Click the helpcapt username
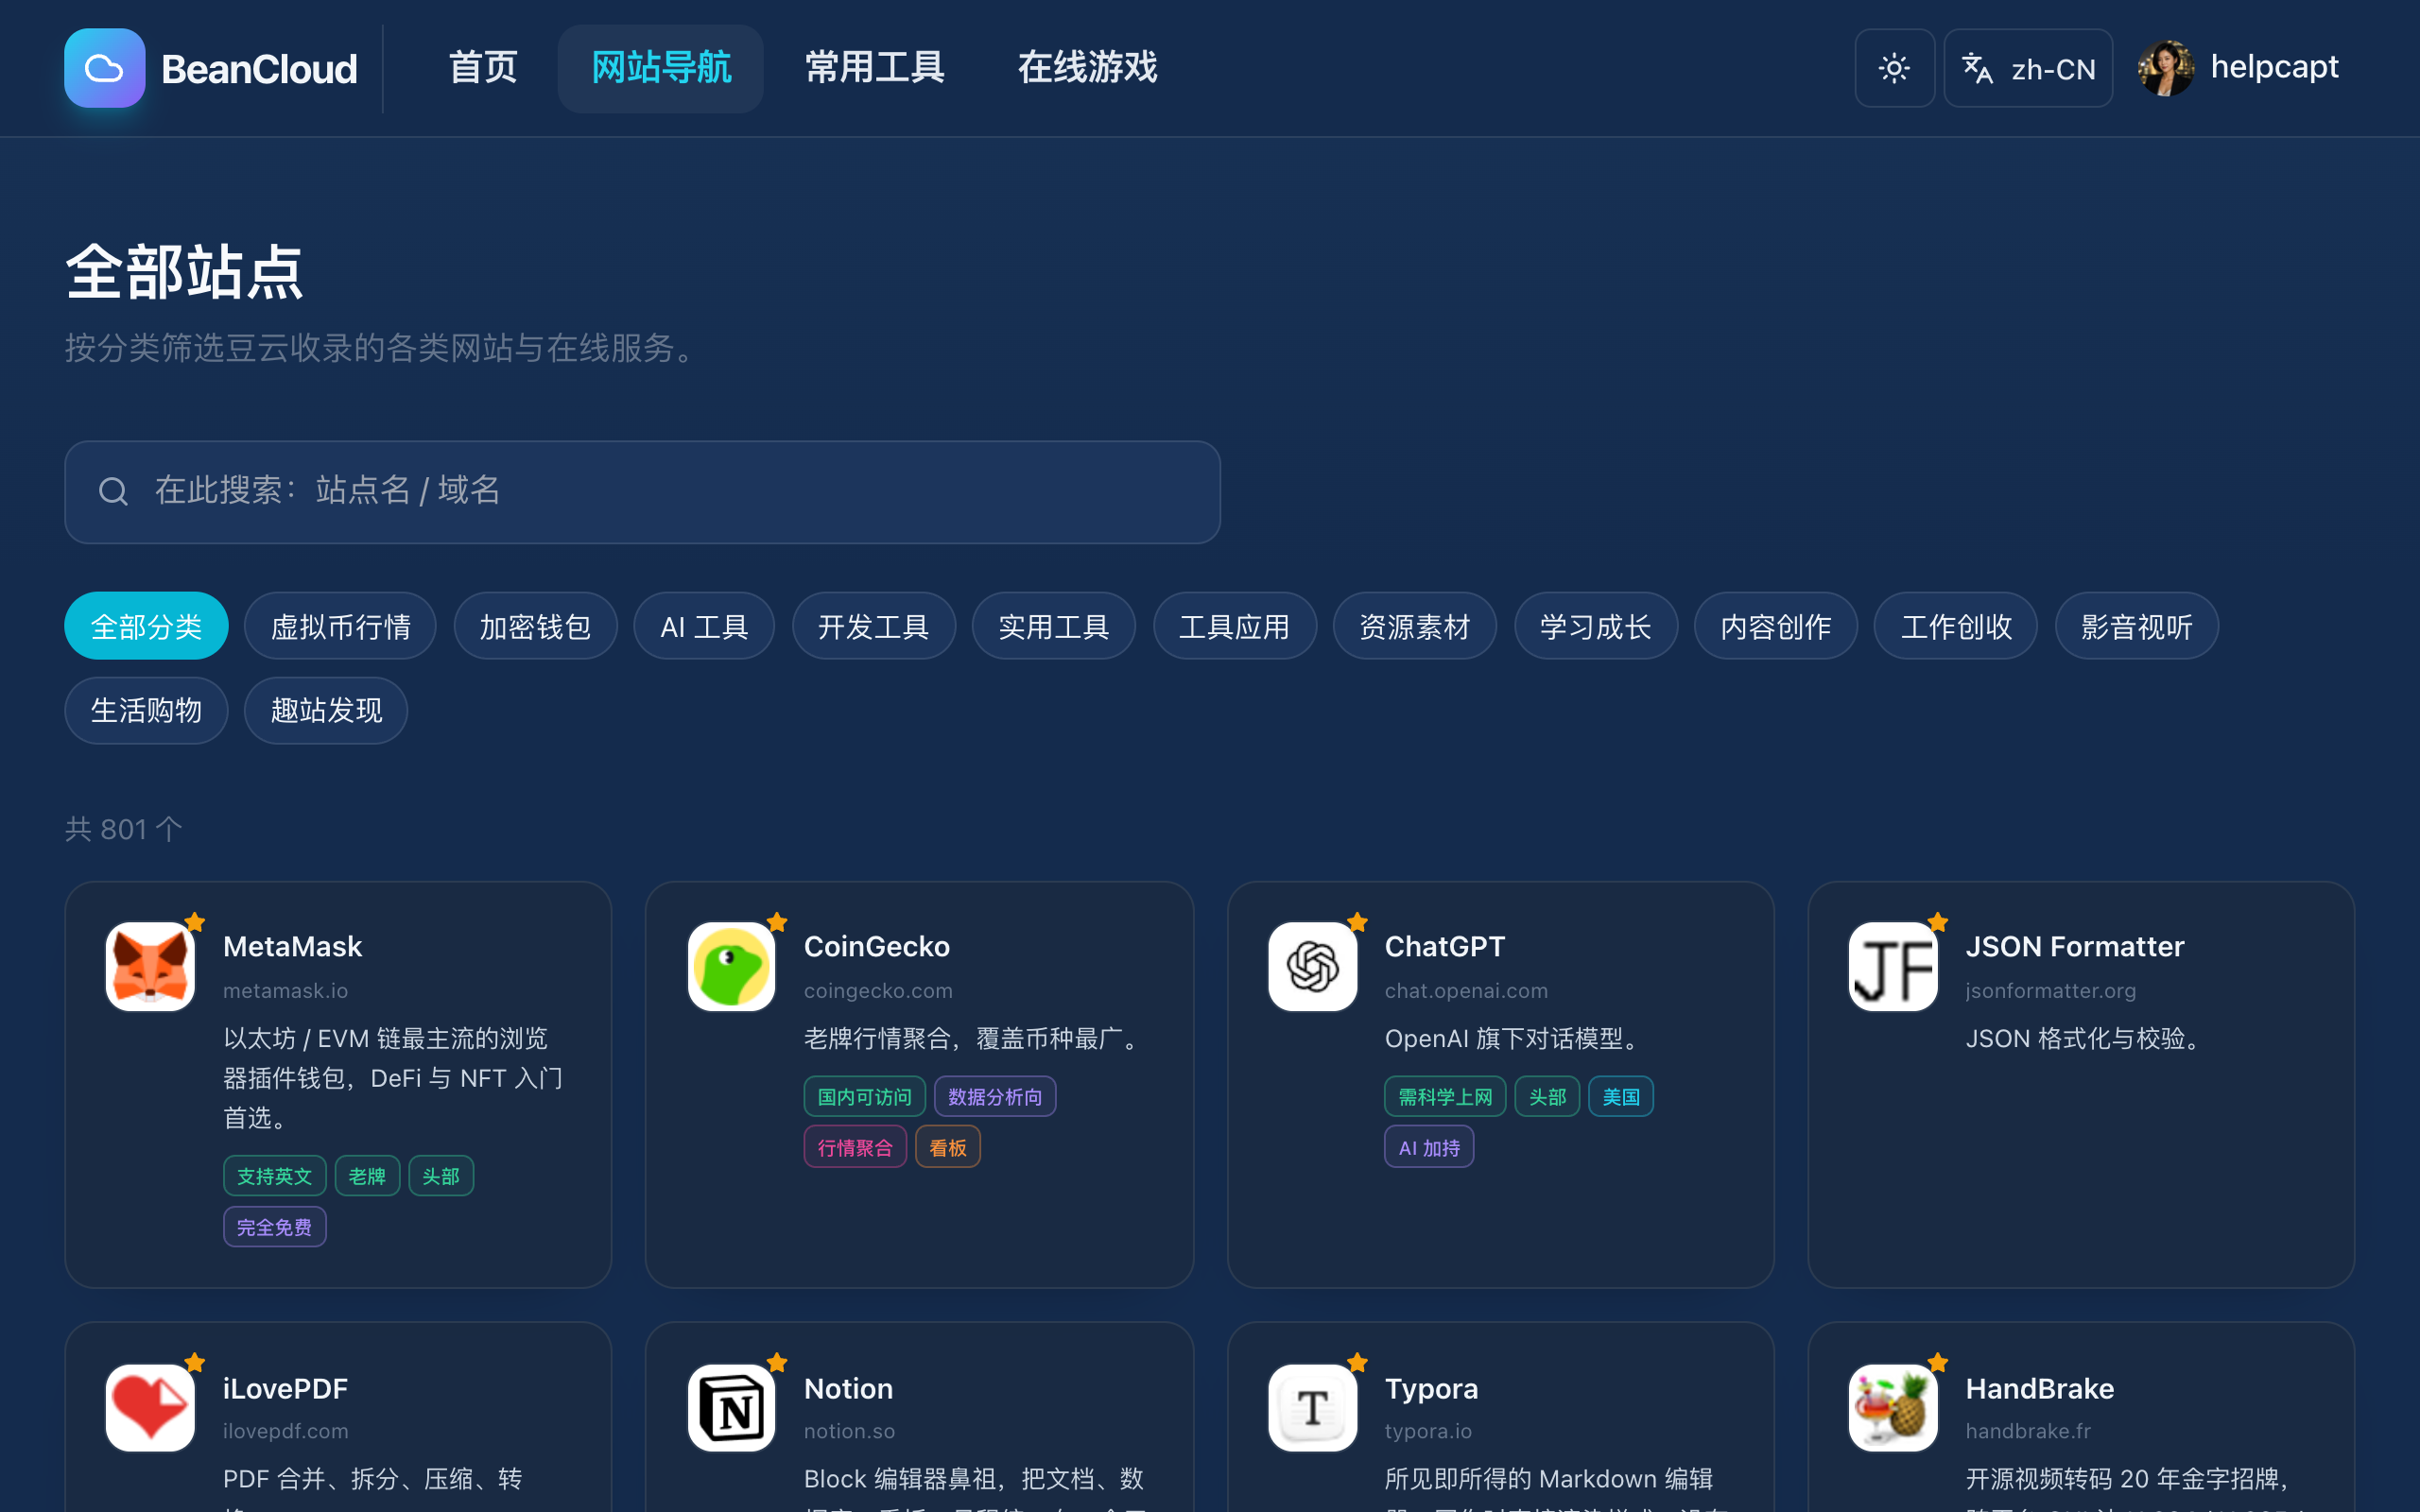 pos(2274,67)
